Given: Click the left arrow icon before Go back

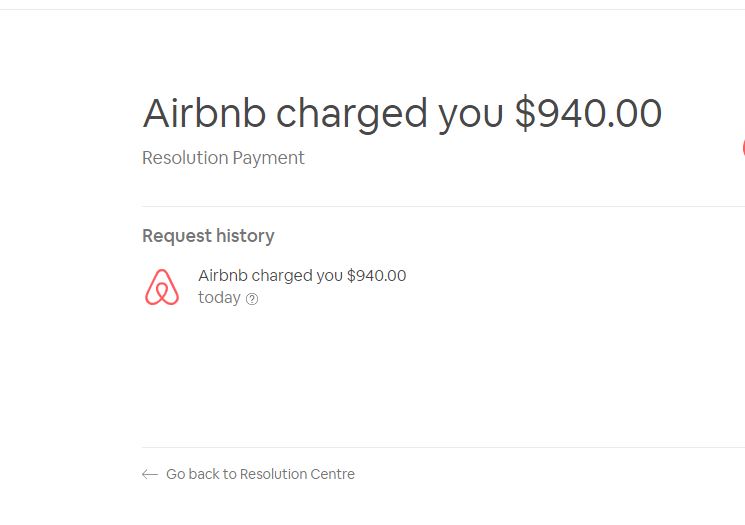Looking at the screenshot, I should 150,474.
